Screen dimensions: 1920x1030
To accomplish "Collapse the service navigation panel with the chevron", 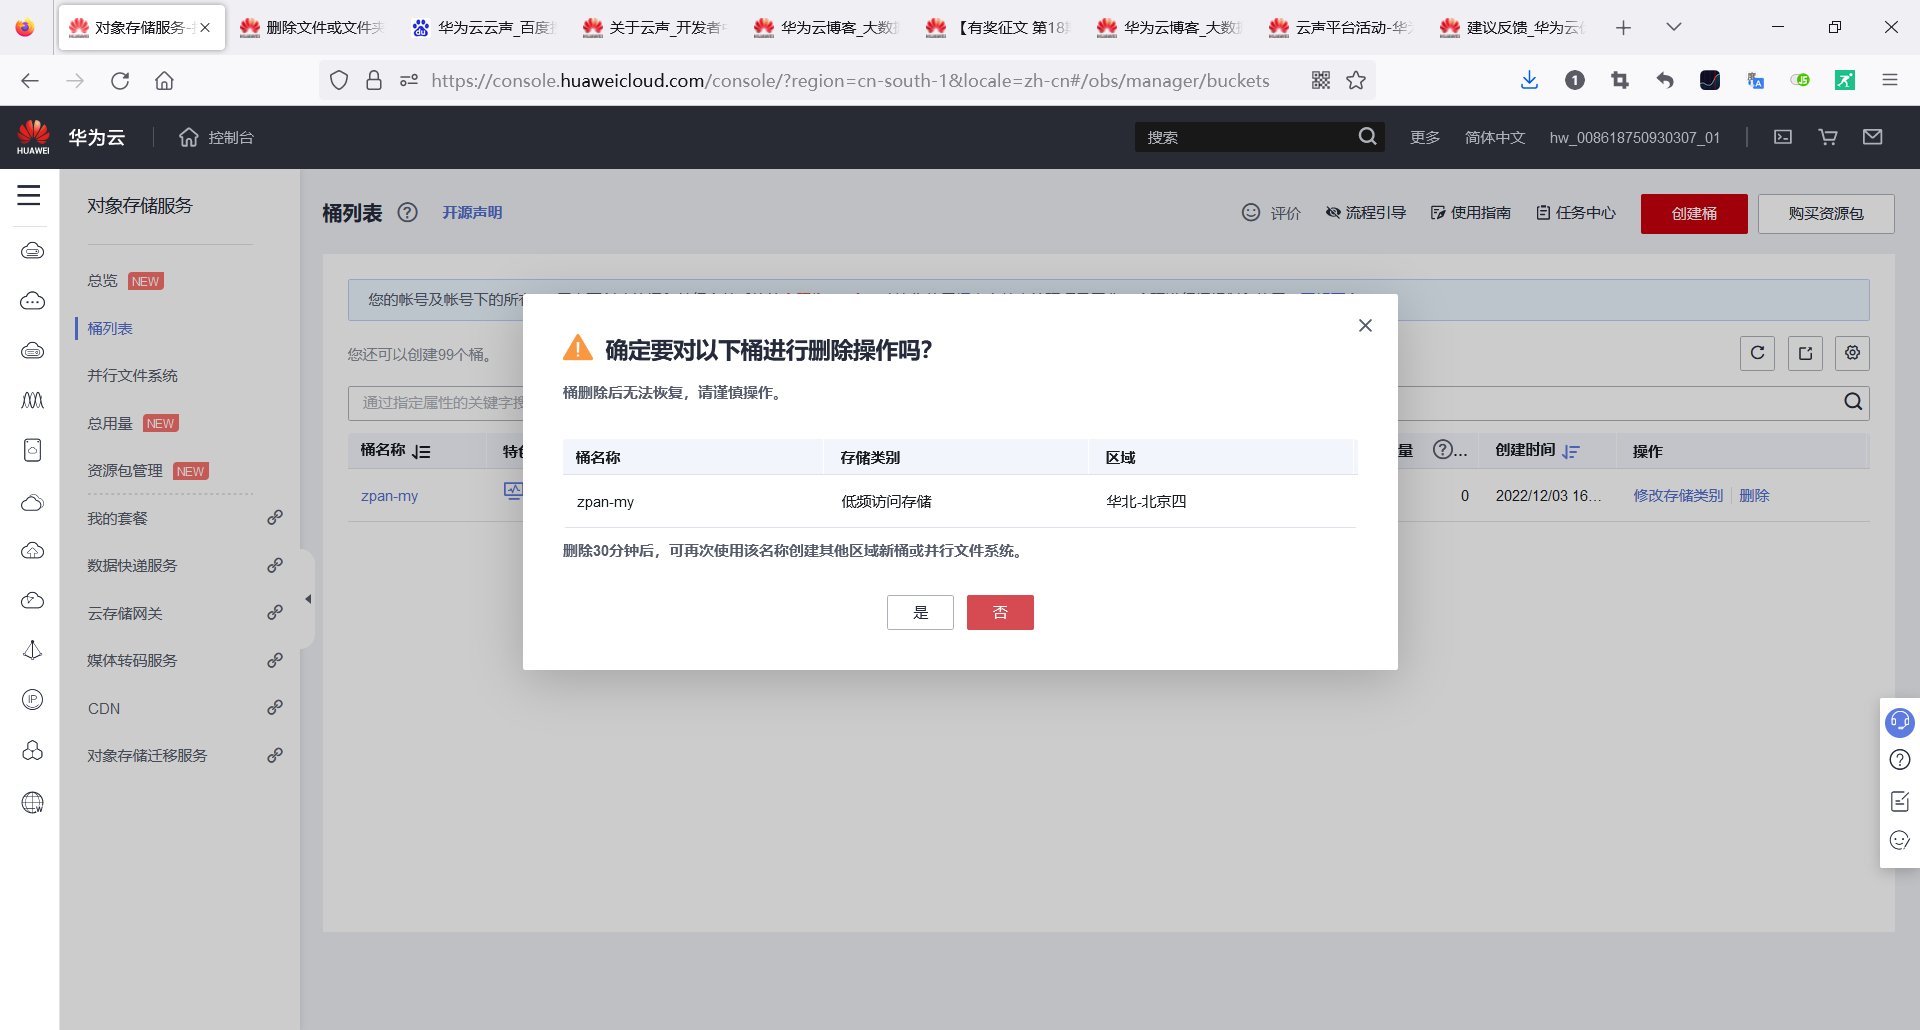I will pos(308,598).
